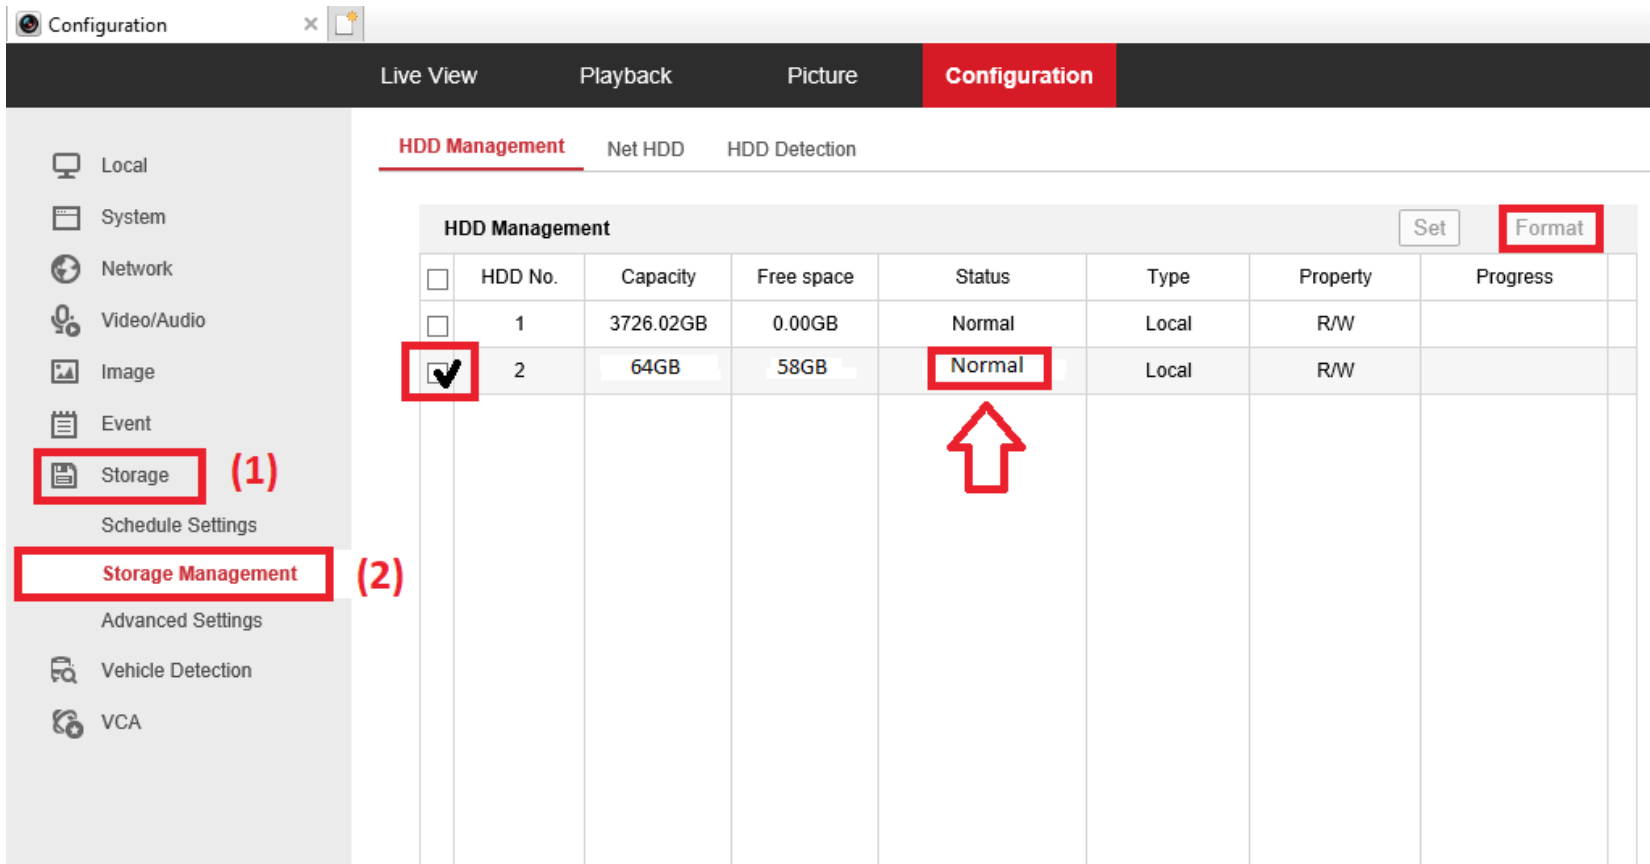Open the Picture page
1650x864 pixels.
tap(822, 76)
